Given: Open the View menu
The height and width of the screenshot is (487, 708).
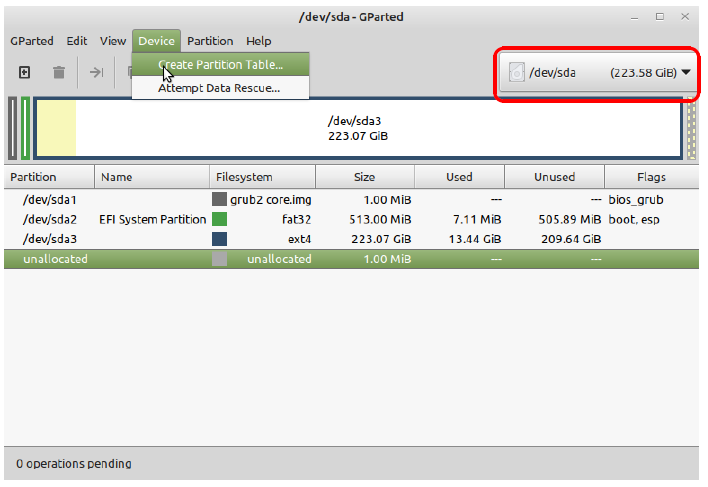Looking at the screenshot, I should [113, 41].
